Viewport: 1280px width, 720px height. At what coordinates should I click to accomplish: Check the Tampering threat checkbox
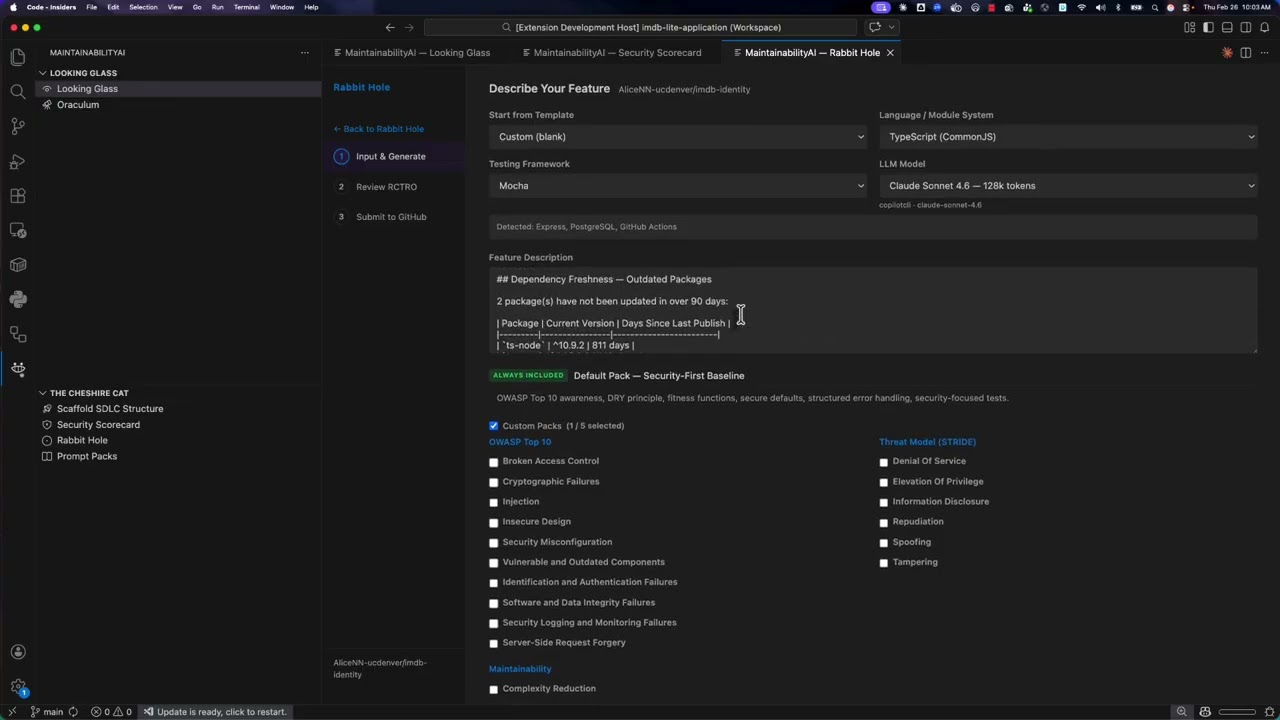pos(883,563)
